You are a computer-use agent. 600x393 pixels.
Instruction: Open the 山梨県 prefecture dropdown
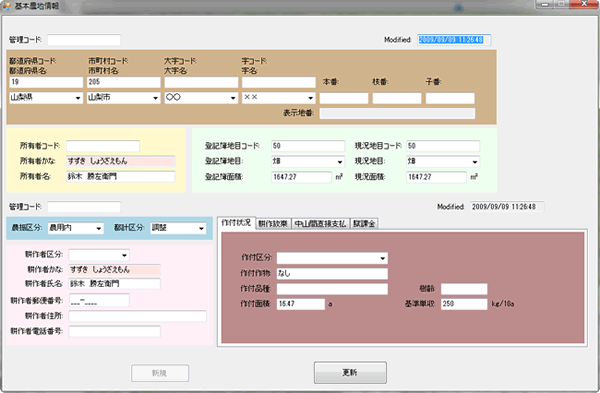(78, 98)
